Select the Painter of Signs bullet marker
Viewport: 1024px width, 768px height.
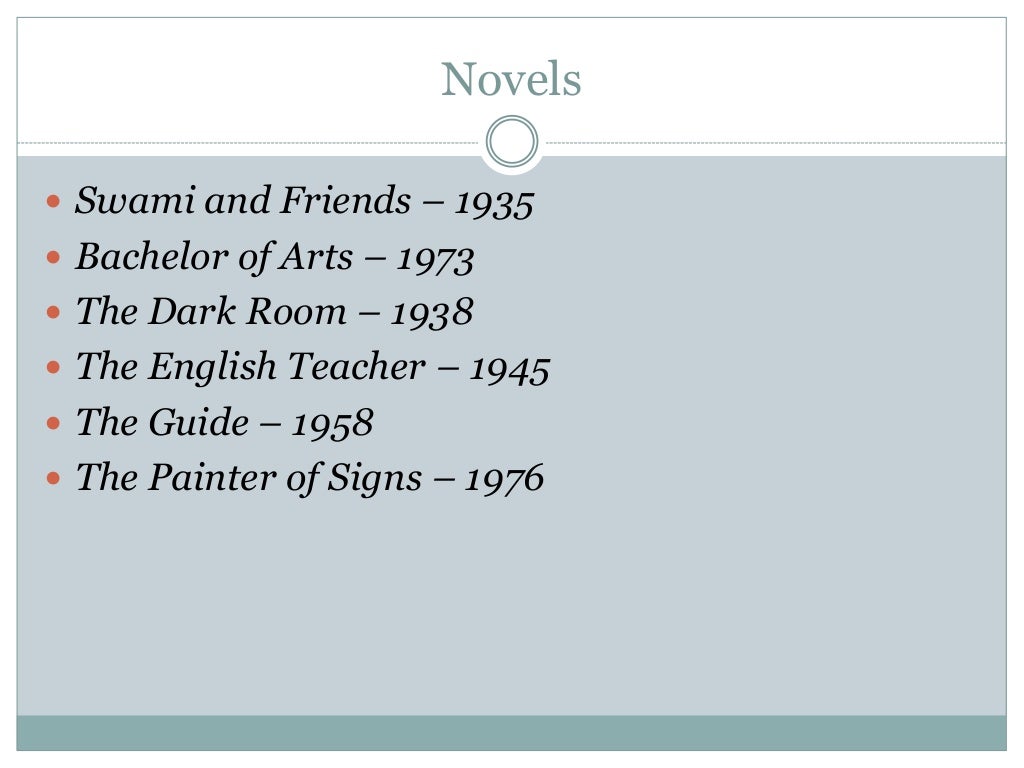(54, 478)
